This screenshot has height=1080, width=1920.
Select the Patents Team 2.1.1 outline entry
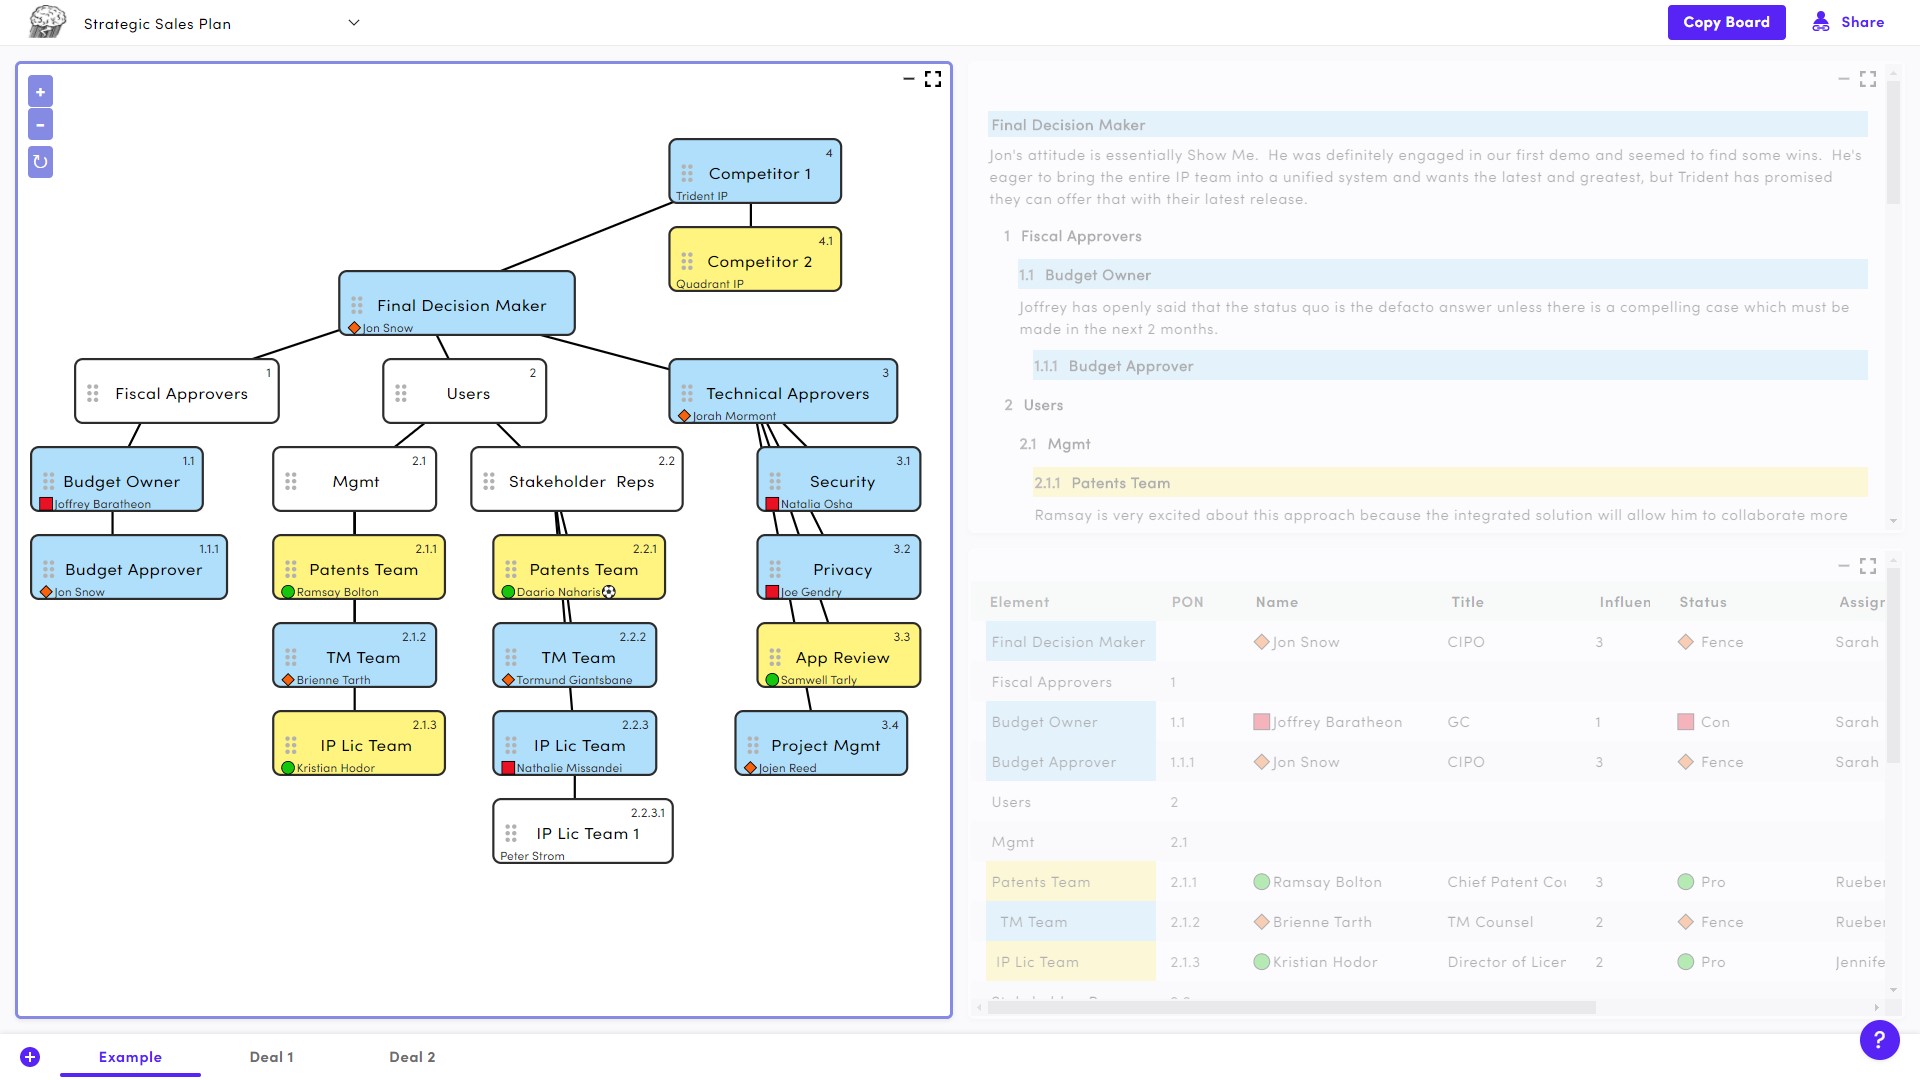tap(1120, 483)
